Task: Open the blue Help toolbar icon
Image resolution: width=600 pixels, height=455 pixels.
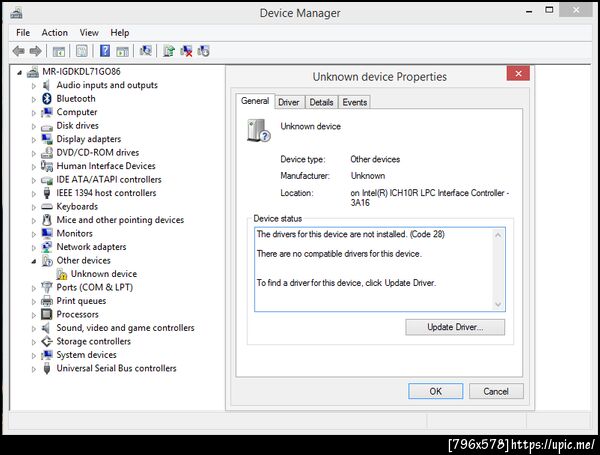Action: click(x=105, y=51)
